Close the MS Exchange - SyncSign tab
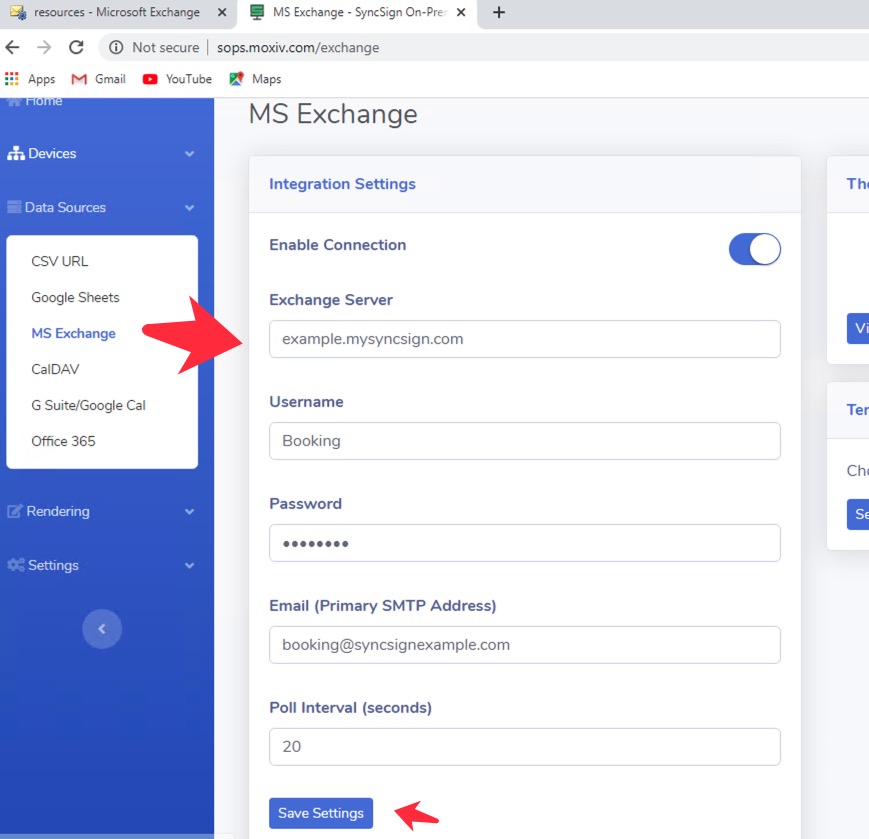Image resolution: width=869 pixels, height=839 pixels. (x=461, y=12)
